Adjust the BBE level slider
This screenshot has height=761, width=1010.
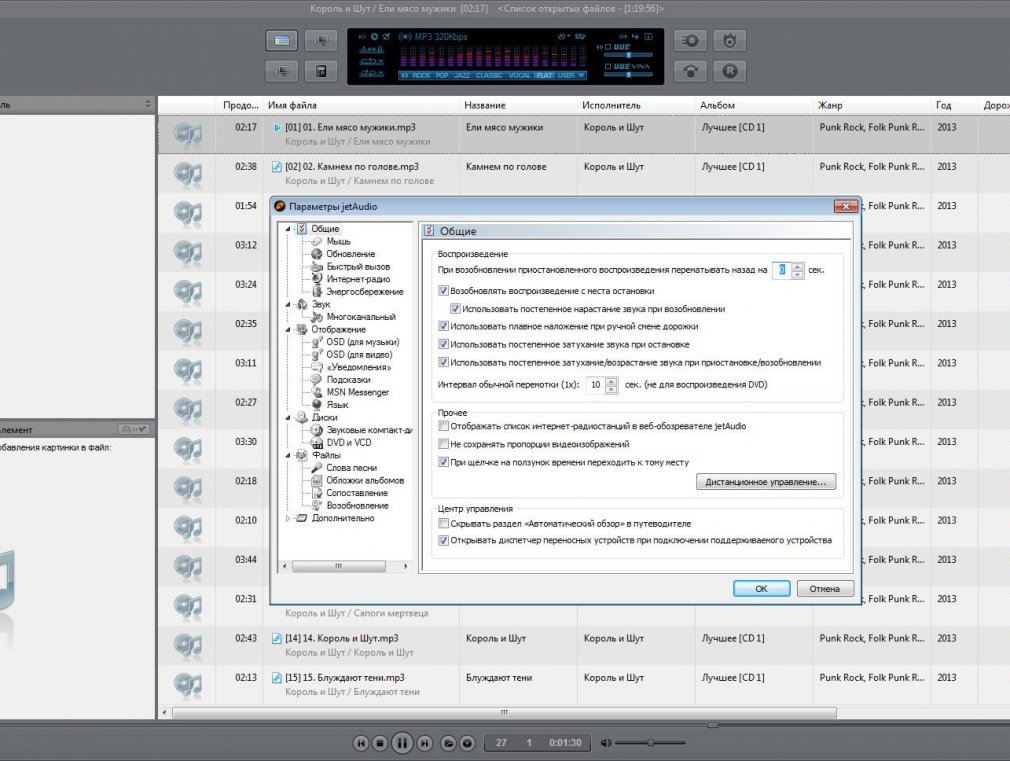coord(627,55)
